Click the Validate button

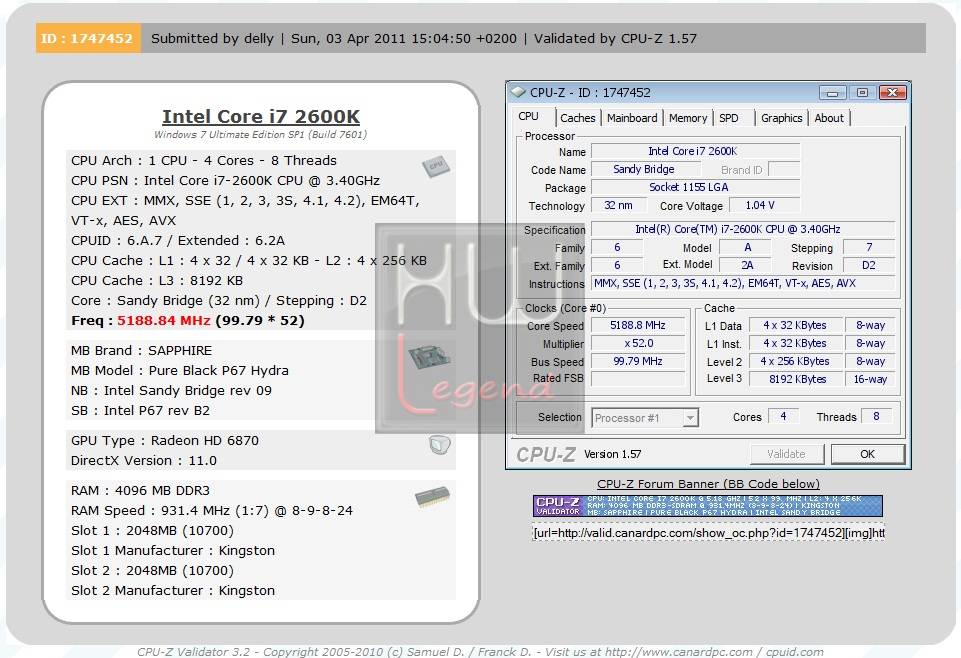(x=786, y=454)
